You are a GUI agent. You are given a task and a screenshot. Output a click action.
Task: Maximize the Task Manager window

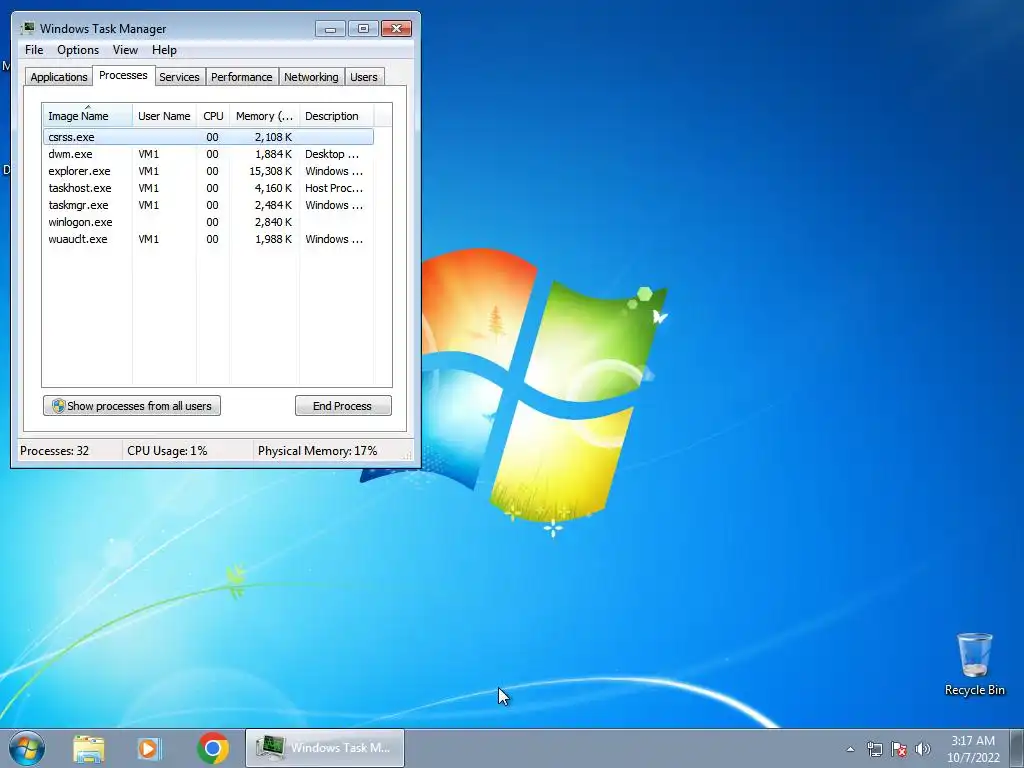click(x=363, y=29)
